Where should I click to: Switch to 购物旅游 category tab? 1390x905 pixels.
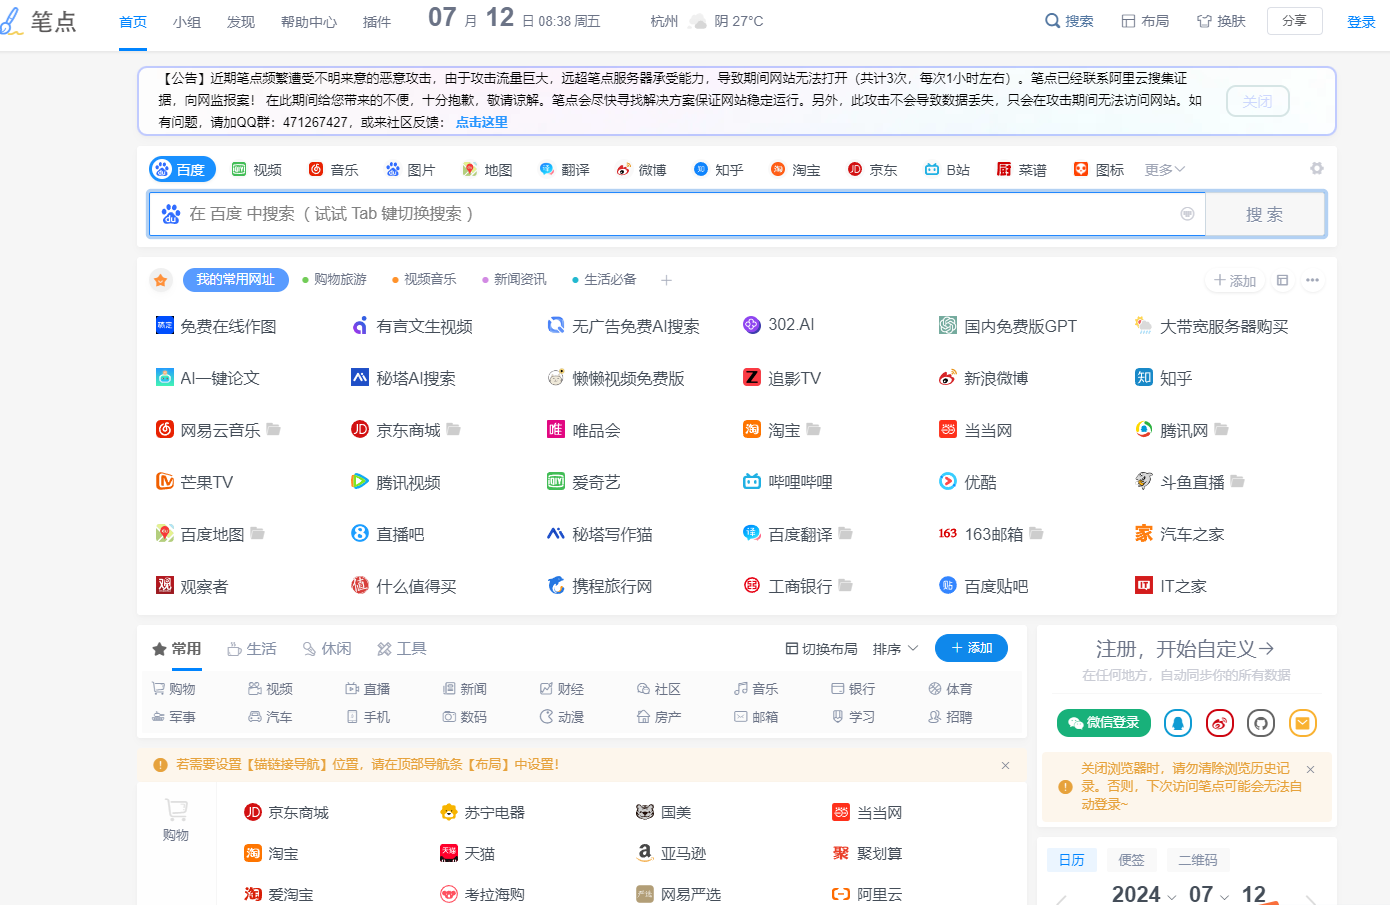(x=335, y=280)
